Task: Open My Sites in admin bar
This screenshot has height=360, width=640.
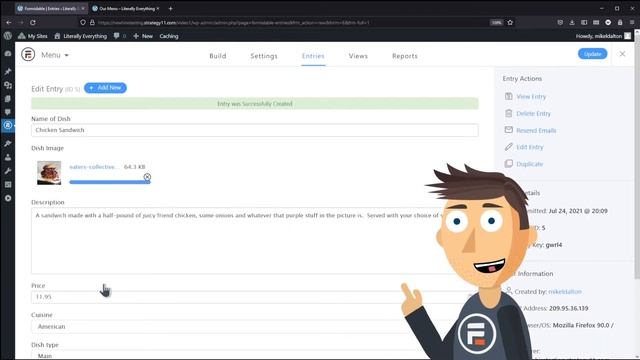Action: 33,36
